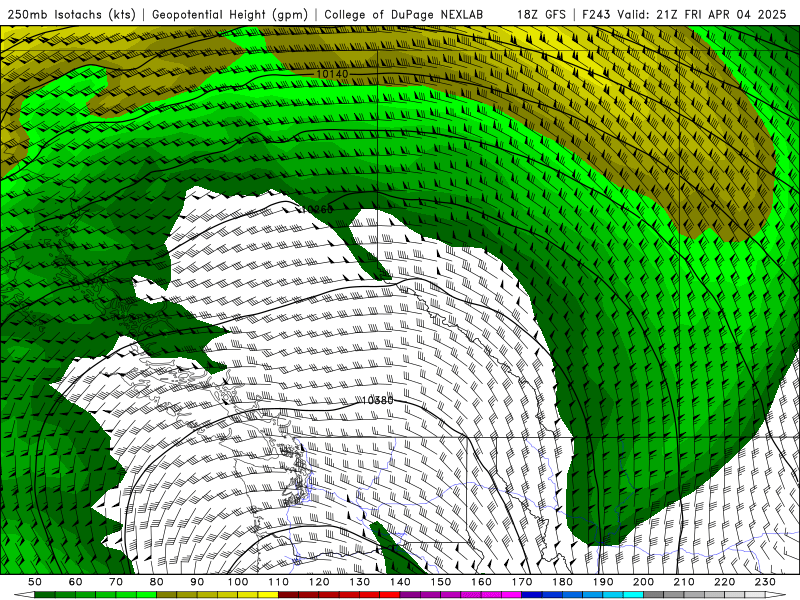This screenshot has width=800, height=600.
Task: Click the 110 knot colorbar label
Action: pyautogui.click(x=279, y=582)
